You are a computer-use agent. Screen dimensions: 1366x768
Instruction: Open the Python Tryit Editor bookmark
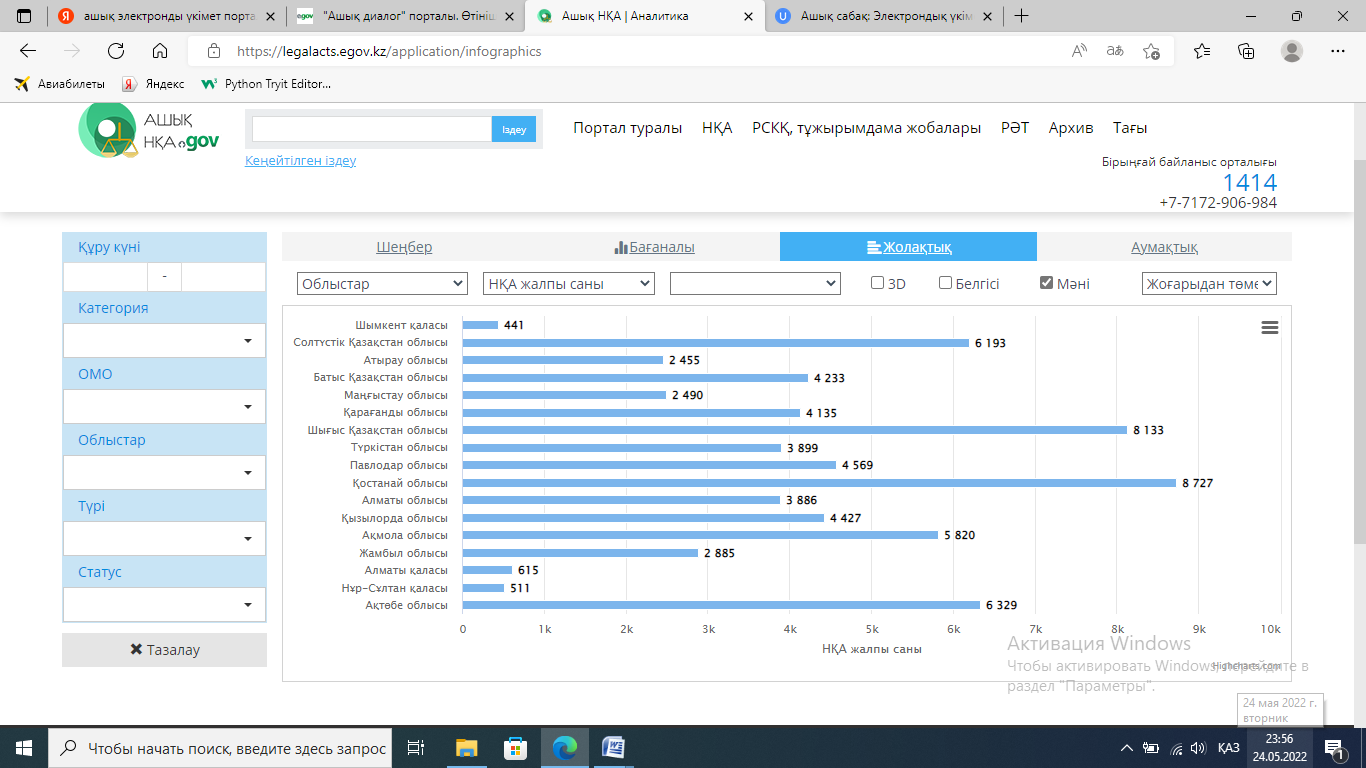click(266, 84)
